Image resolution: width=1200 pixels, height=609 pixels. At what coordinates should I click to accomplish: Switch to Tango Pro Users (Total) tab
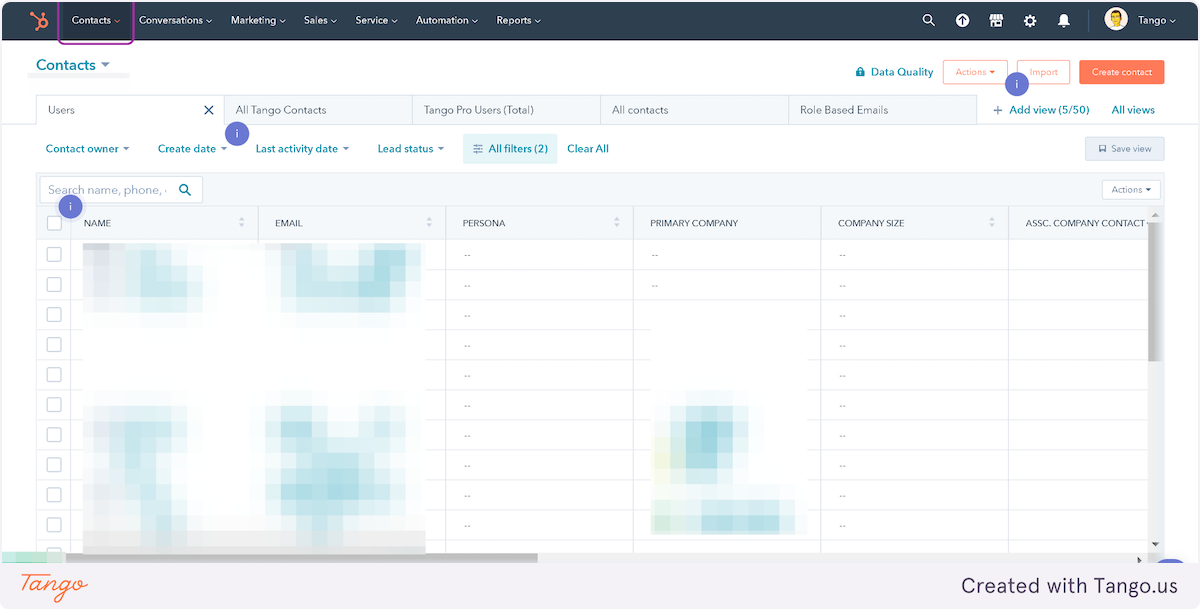click(506, 110)
